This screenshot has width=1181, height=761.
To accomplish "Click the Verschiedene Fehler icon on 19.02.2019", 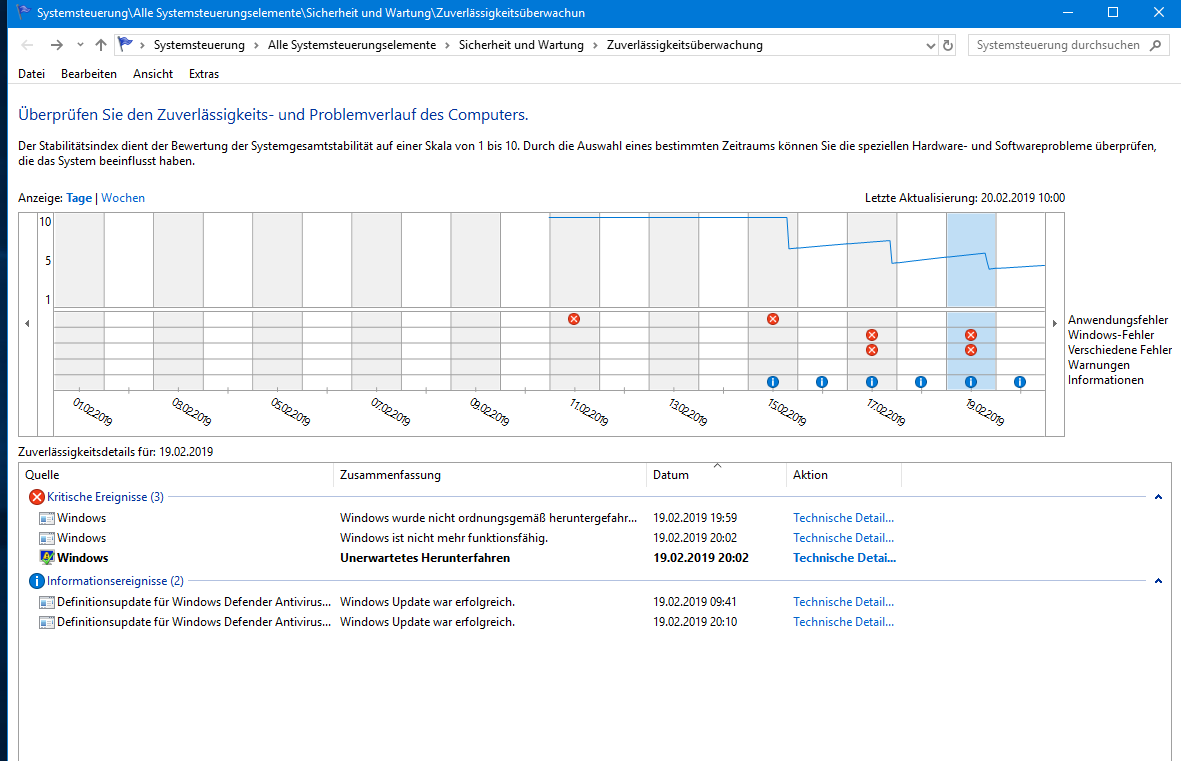I will click(x=971, y=350).
